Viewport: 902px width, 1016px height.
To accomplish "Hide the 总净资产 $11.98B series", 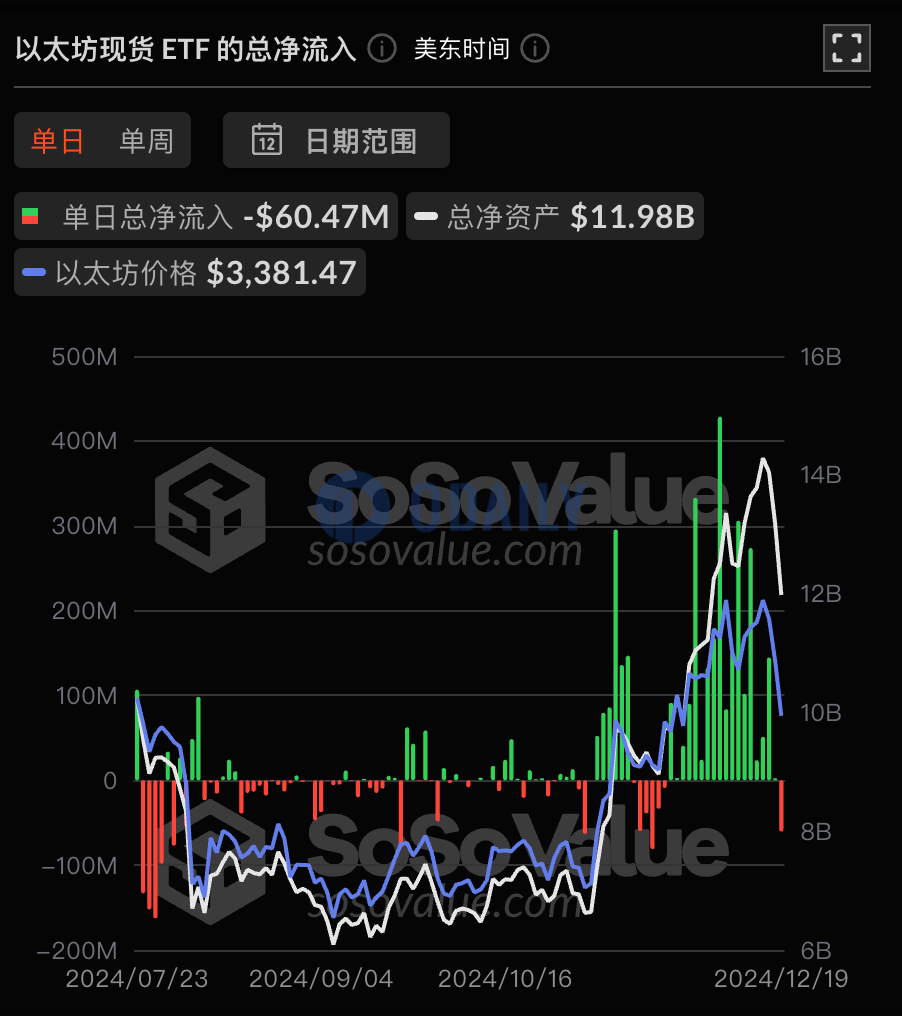I will (554, 217).
